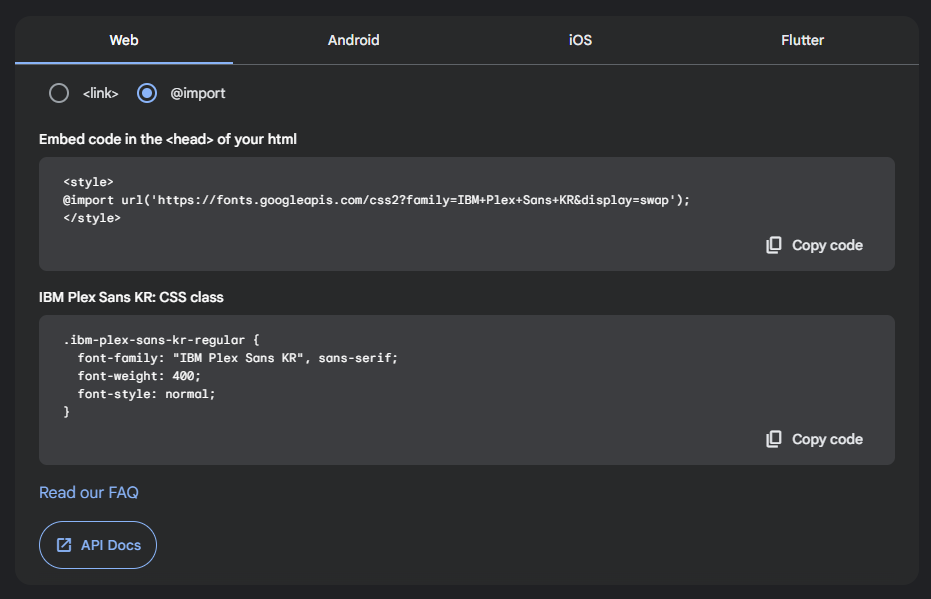This screenshot has height=599, width=931.
Task: Open the API Docs button
Action: 98,545
